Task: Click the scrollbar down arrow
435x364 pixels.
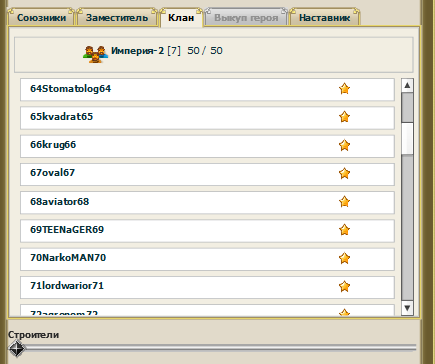Action: [x=407, y=308]
